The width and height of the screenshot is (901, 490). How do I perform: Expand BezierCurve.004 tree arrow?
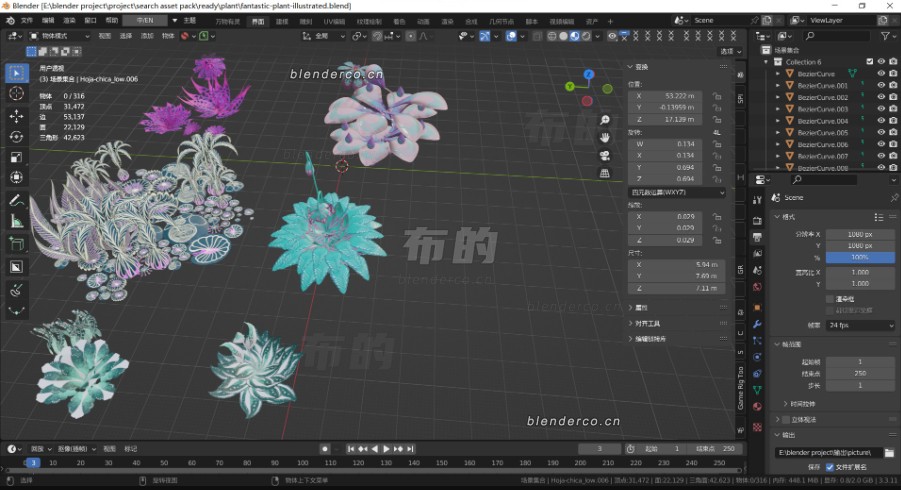point(778,121)
